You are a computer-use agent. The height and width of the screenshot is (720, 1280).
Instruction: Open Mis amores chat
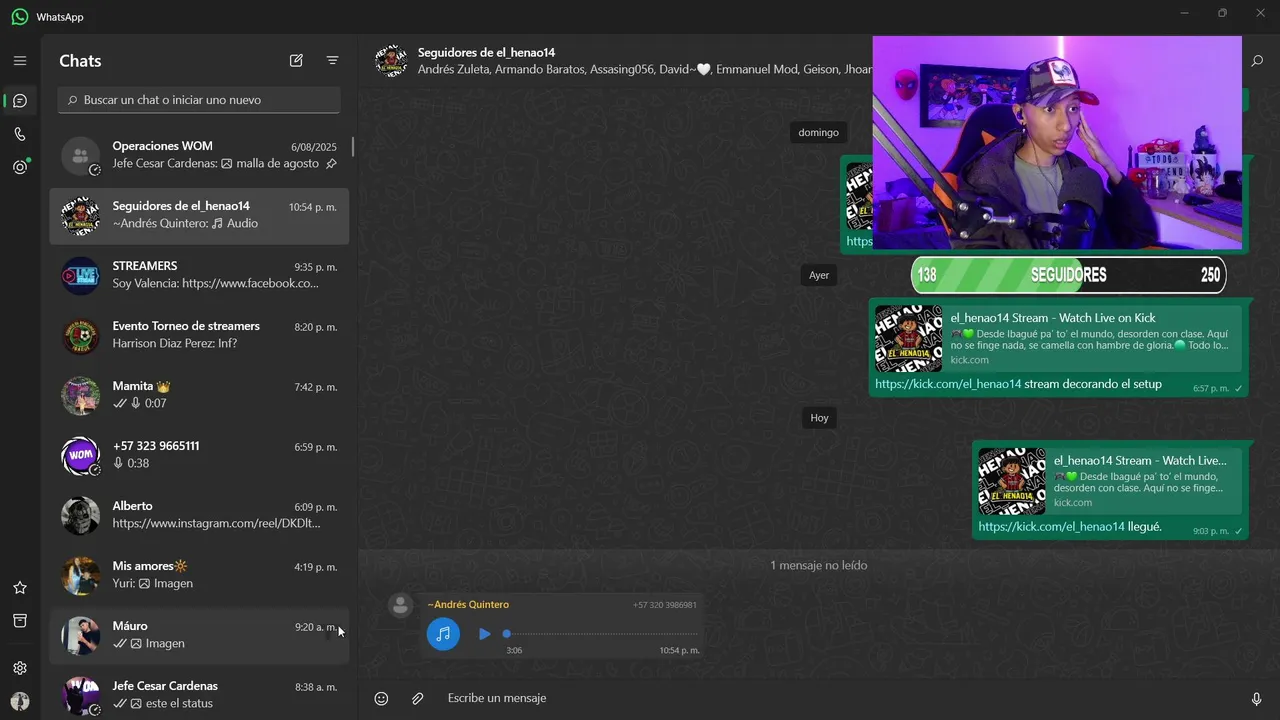tap(199, 575)
